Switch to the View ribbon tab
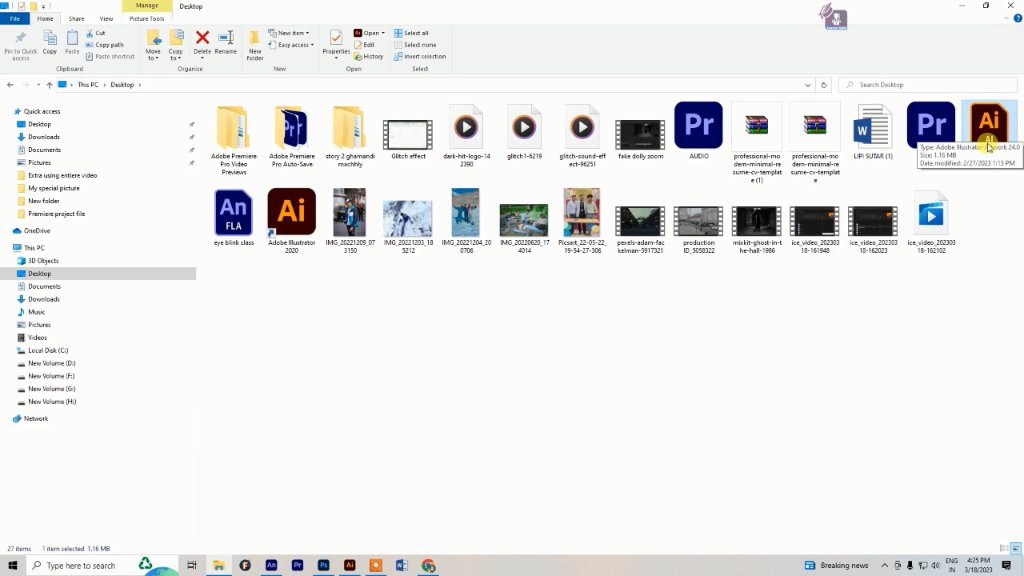The height and width of the screenshot is (576, 1024). (x=106, y=19)
